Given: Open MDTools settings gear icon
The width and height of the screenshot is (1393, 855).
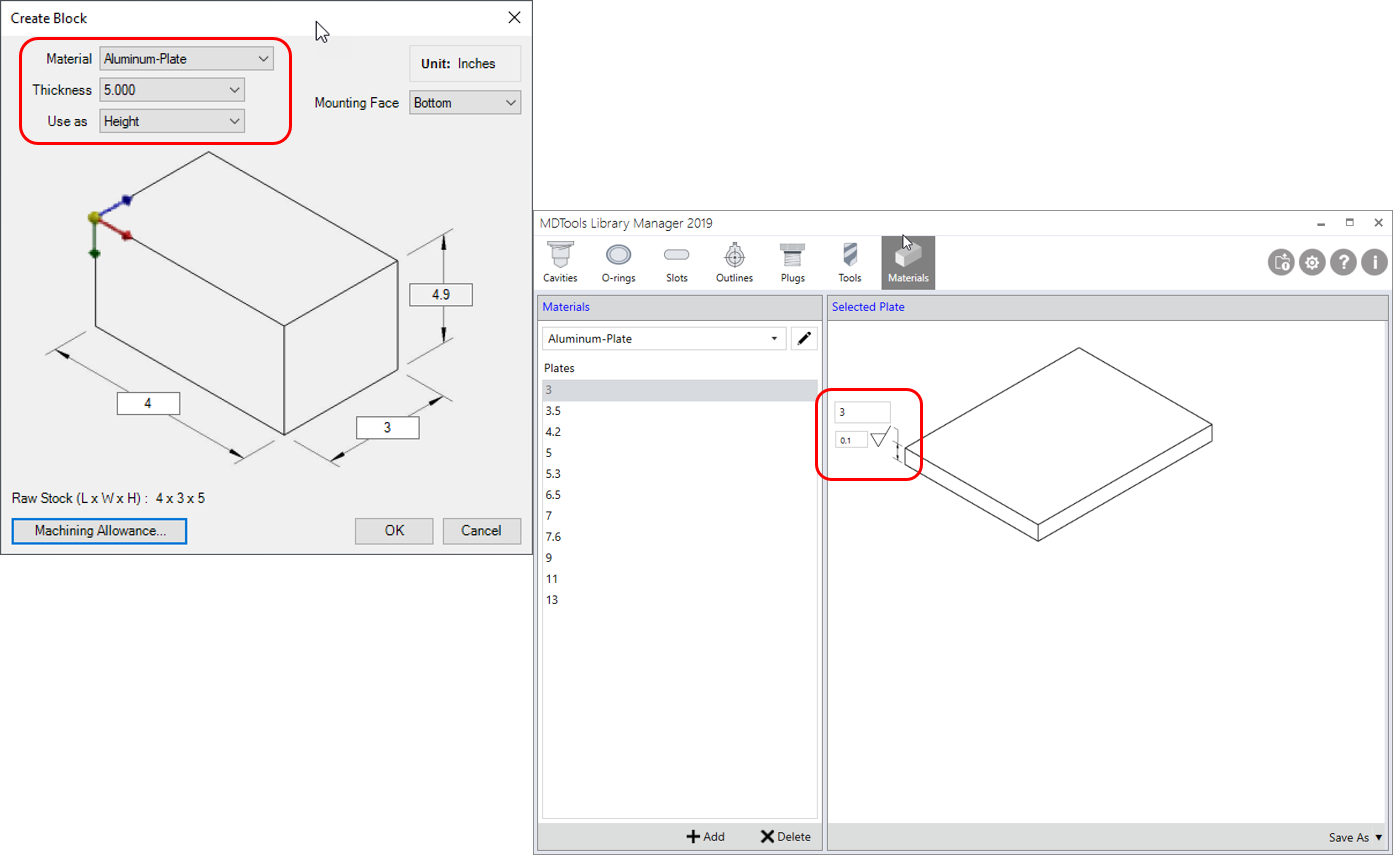Looking at the screenshot, I should [x=1312, y=262].
